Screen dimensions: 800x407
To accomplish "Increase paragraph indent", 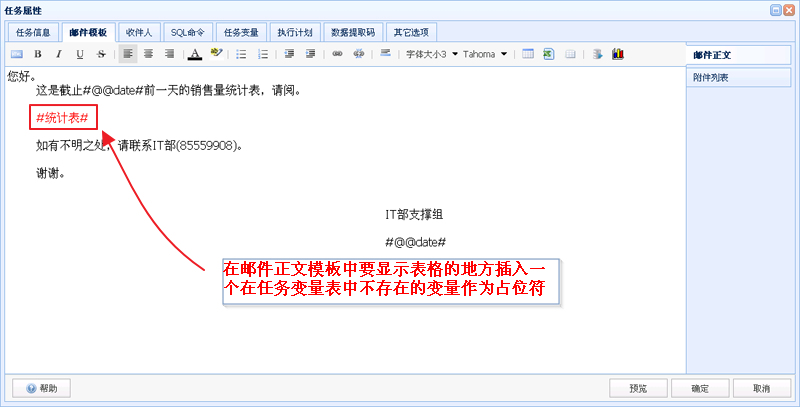I will tap(310, 54).
